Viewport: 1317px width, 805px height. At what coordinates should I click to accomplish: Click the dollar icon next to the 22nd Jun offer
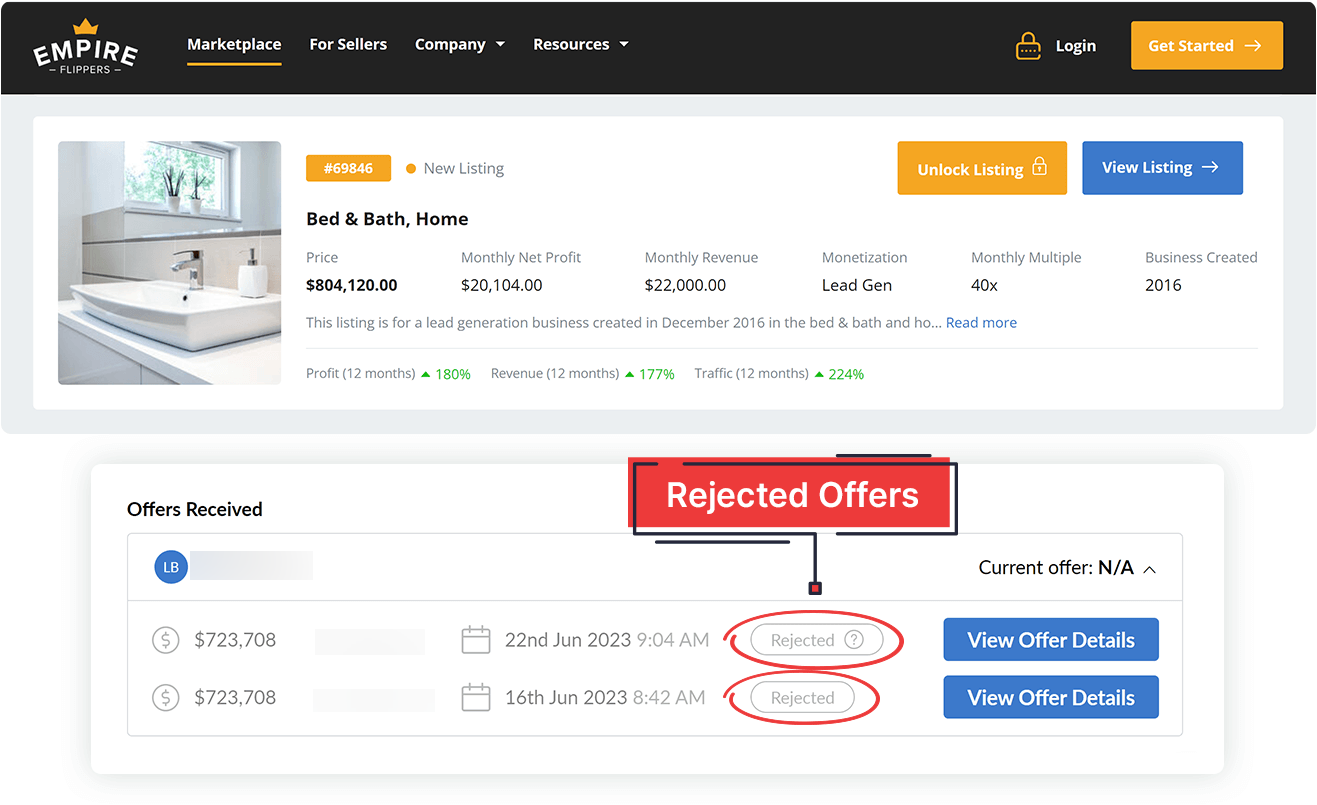pos(165,640)
